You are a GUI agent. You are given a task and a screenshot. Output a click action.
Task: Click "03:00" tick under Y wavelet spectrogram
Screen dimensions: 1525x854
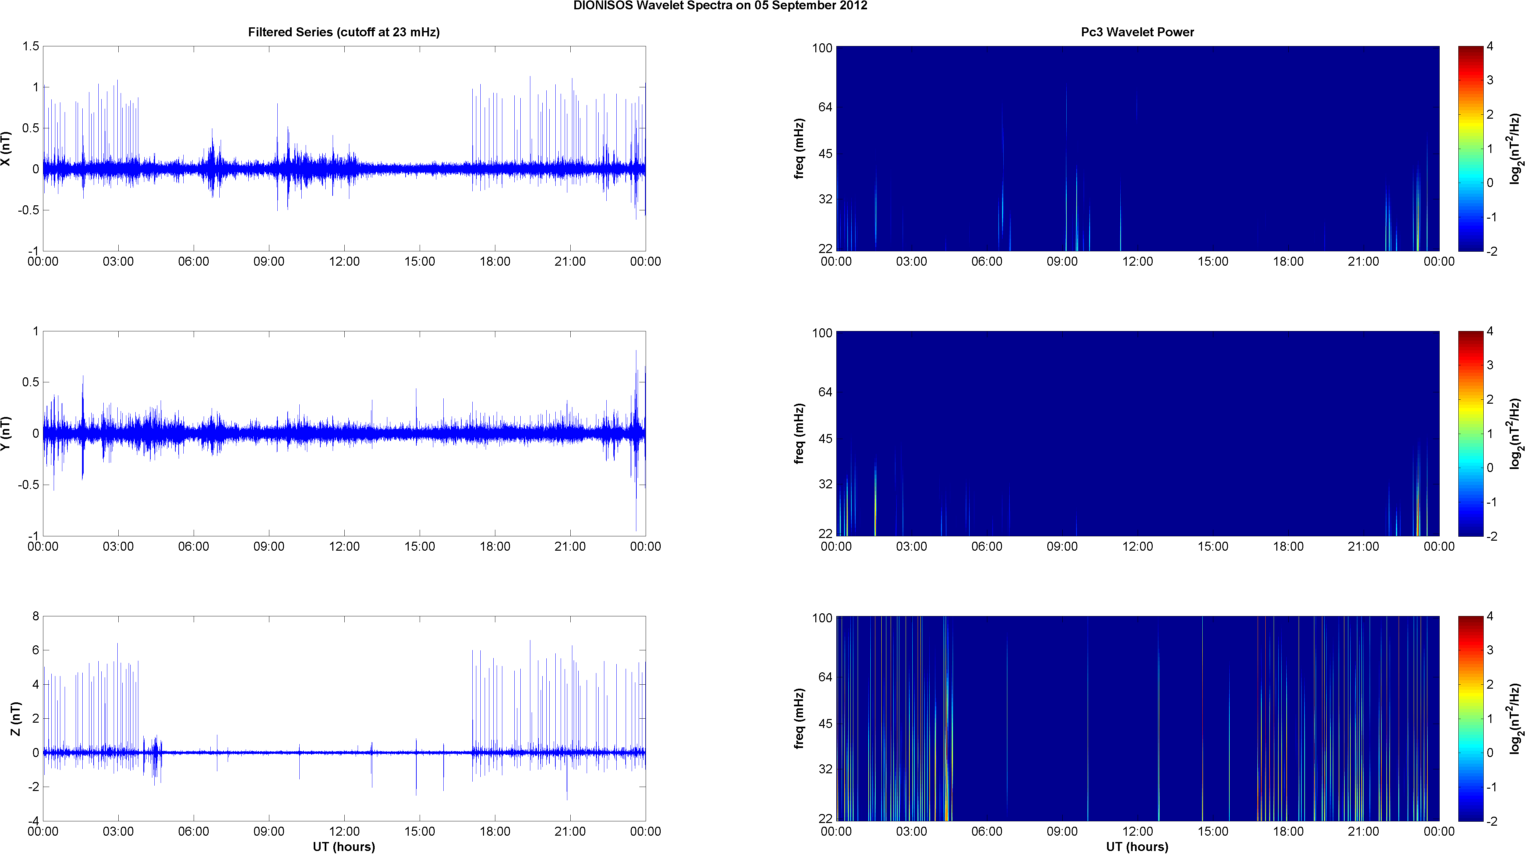coord(911,547)
